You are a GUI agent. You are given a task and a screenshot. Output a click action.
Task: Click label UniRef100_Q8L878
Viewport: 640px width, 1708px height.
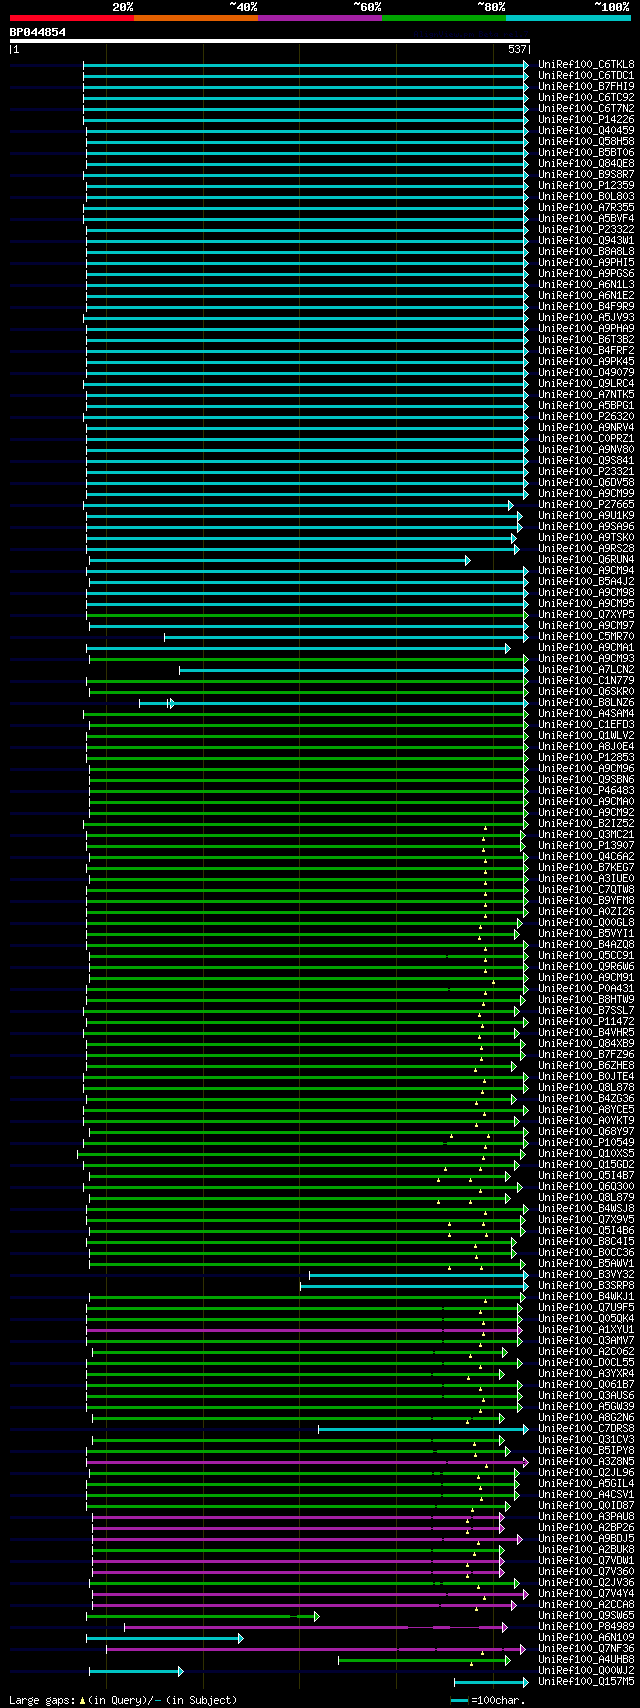(586, 1087)
